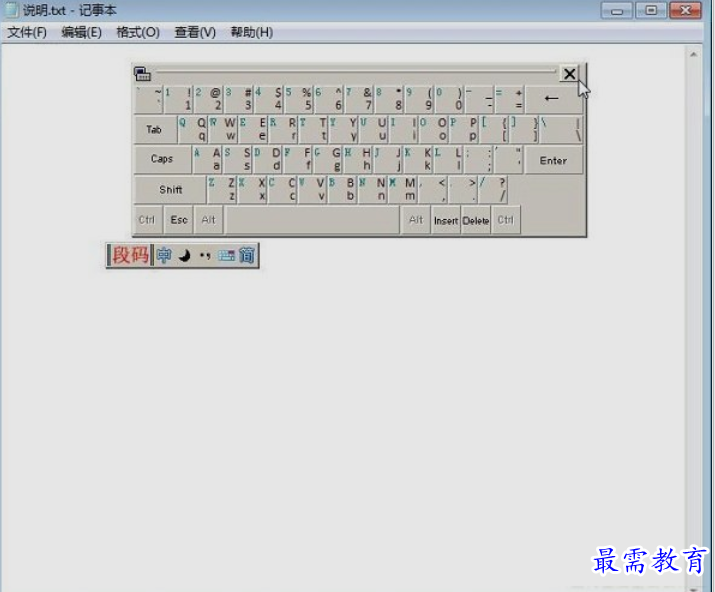The image size is (715, 592).
Task: Toggle the half-moon full/half width icon
Action: pos(185,255)
